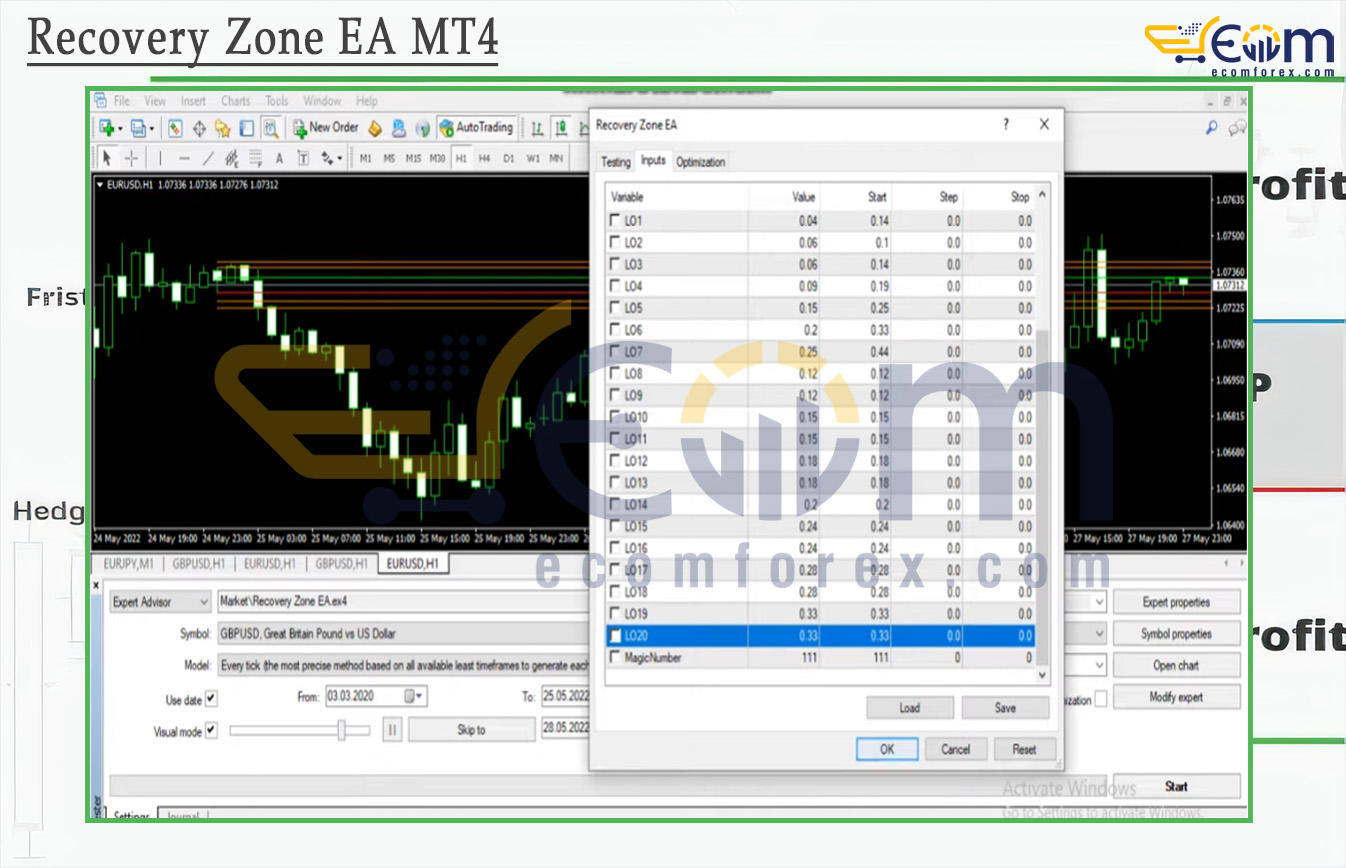Enable optimization checkbox for LO1 variable
1346x868 pixels.
[x=615, y=221]
